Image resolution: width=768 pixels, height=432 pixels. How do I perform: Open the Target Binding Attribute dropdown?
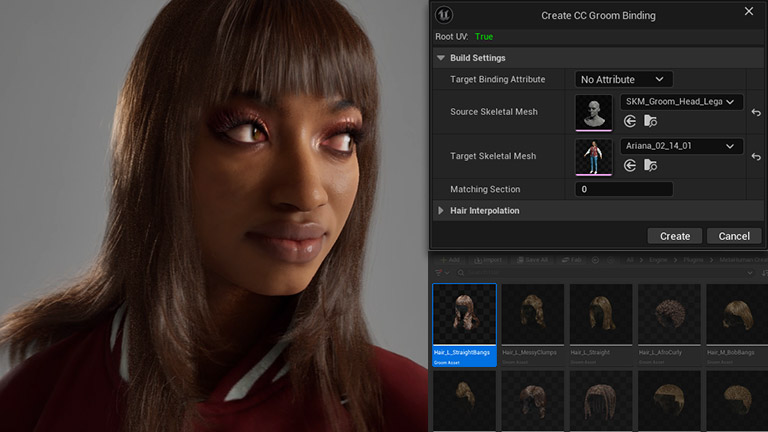tap(623, 79)
